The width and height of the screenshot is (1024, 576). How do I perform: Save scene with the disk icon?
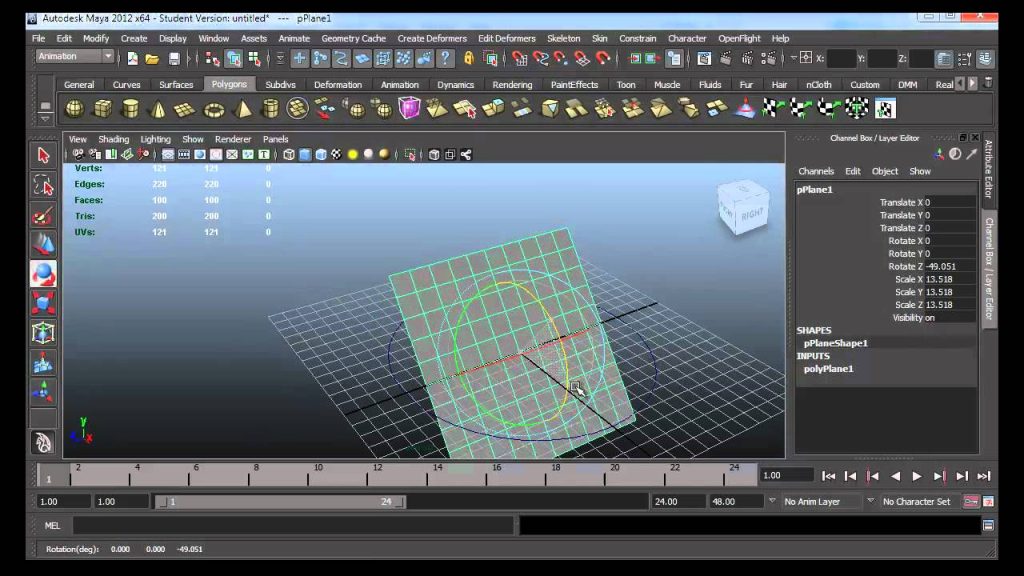(174, 59)
